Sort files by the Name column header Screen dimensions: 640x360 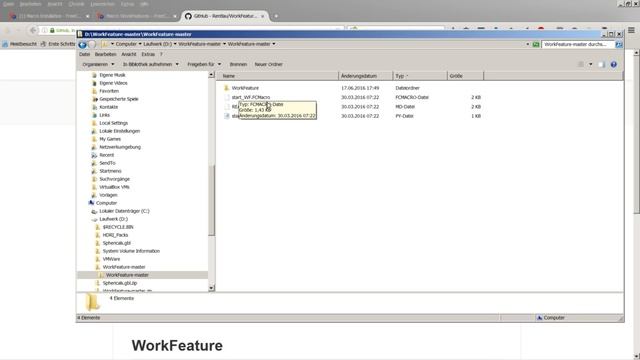pos(277,76)
